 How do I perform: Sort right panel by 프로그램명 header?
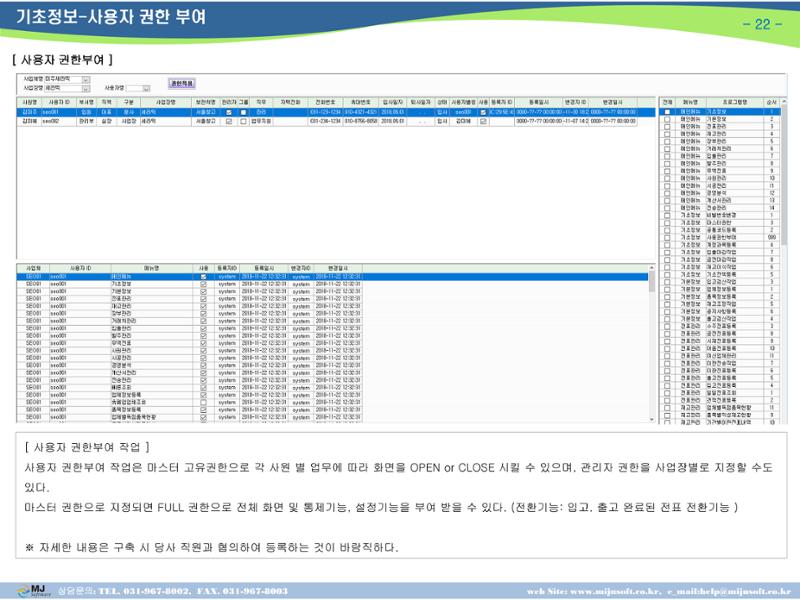coord(734,103)
